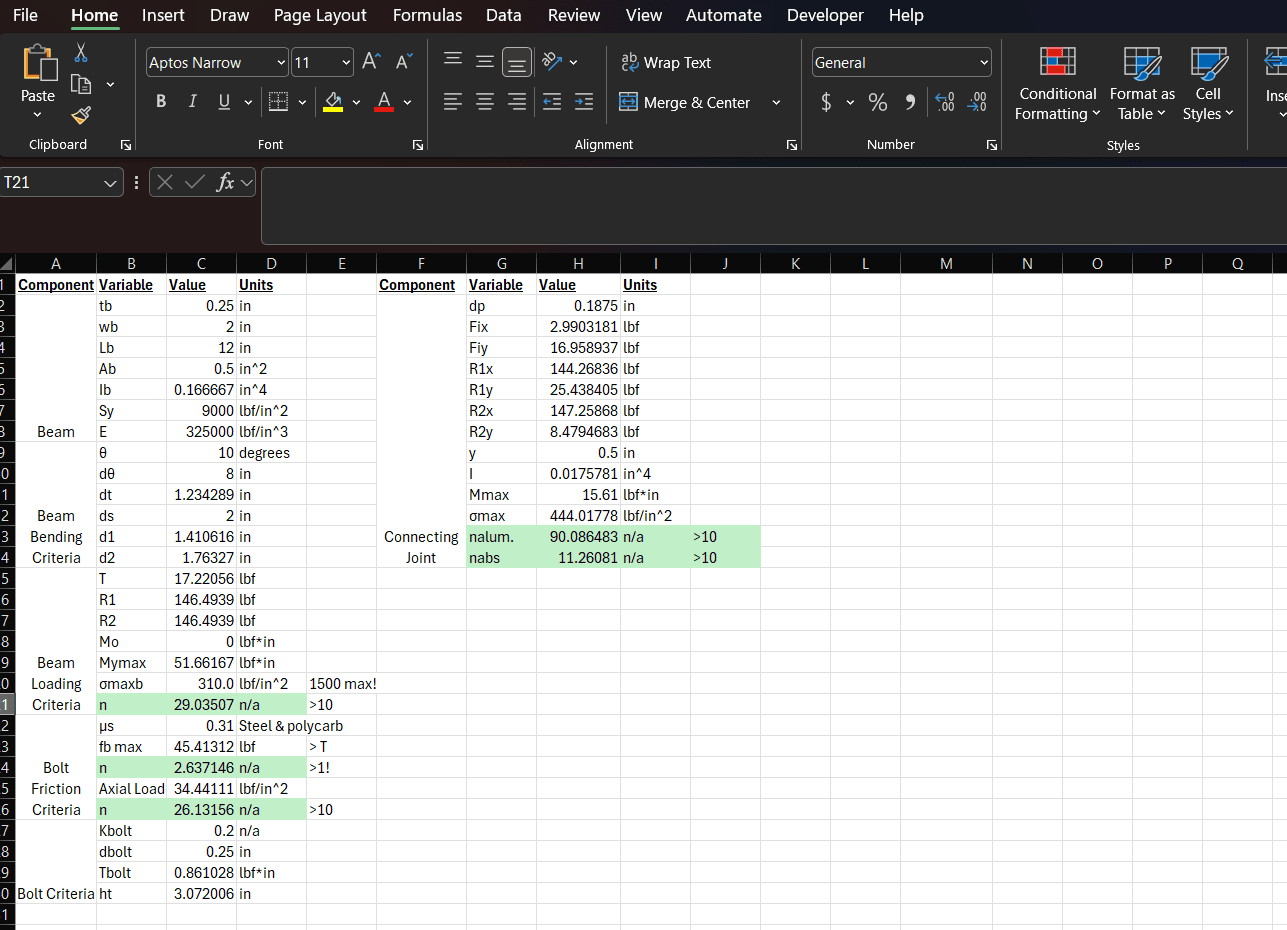Decrease font size with the smaller A

point(404,62)
